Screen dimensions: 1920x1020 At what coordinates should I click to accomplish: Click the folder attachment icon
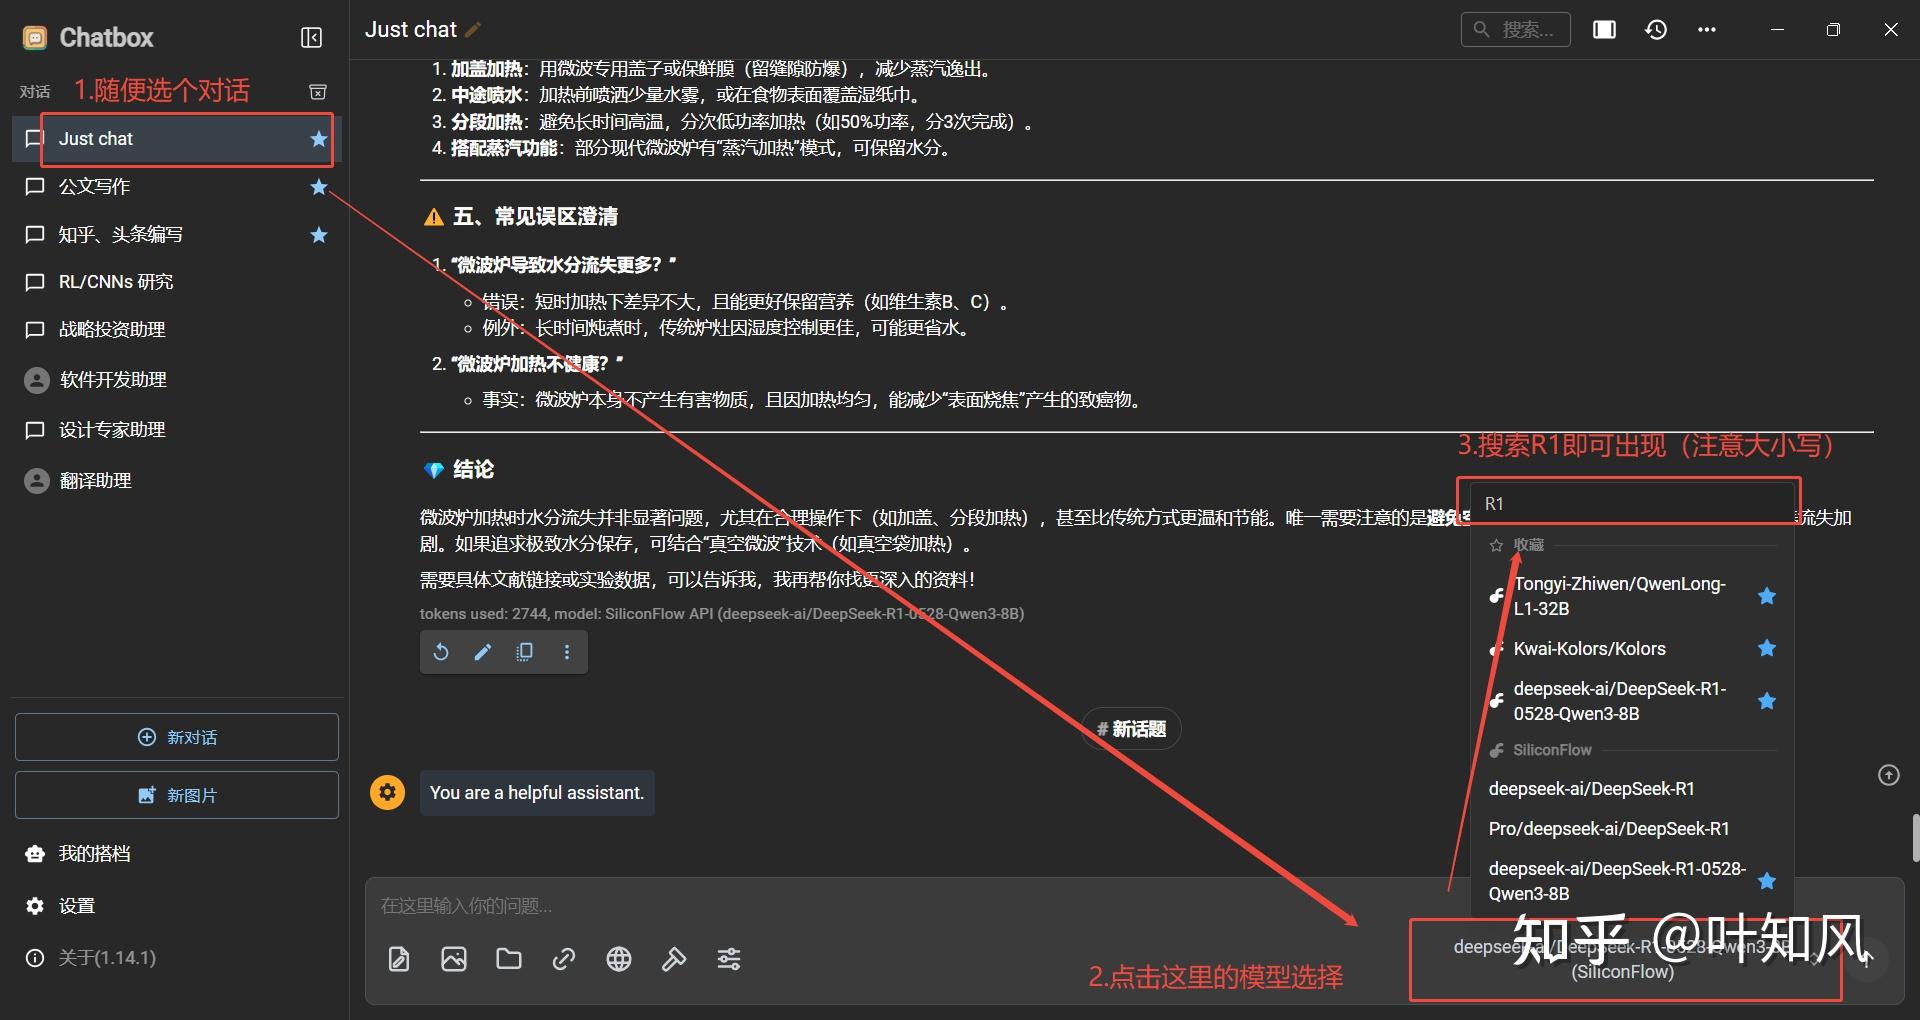(509, 959)
